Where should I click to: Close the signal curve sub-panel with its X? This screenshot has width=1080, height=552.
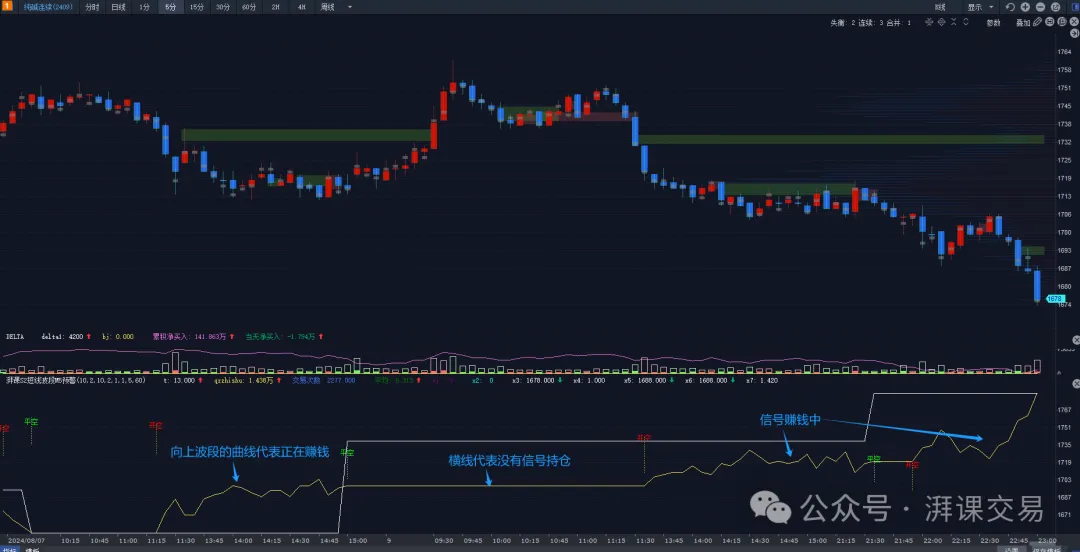pyautogui.click(x=1076, y=383)
